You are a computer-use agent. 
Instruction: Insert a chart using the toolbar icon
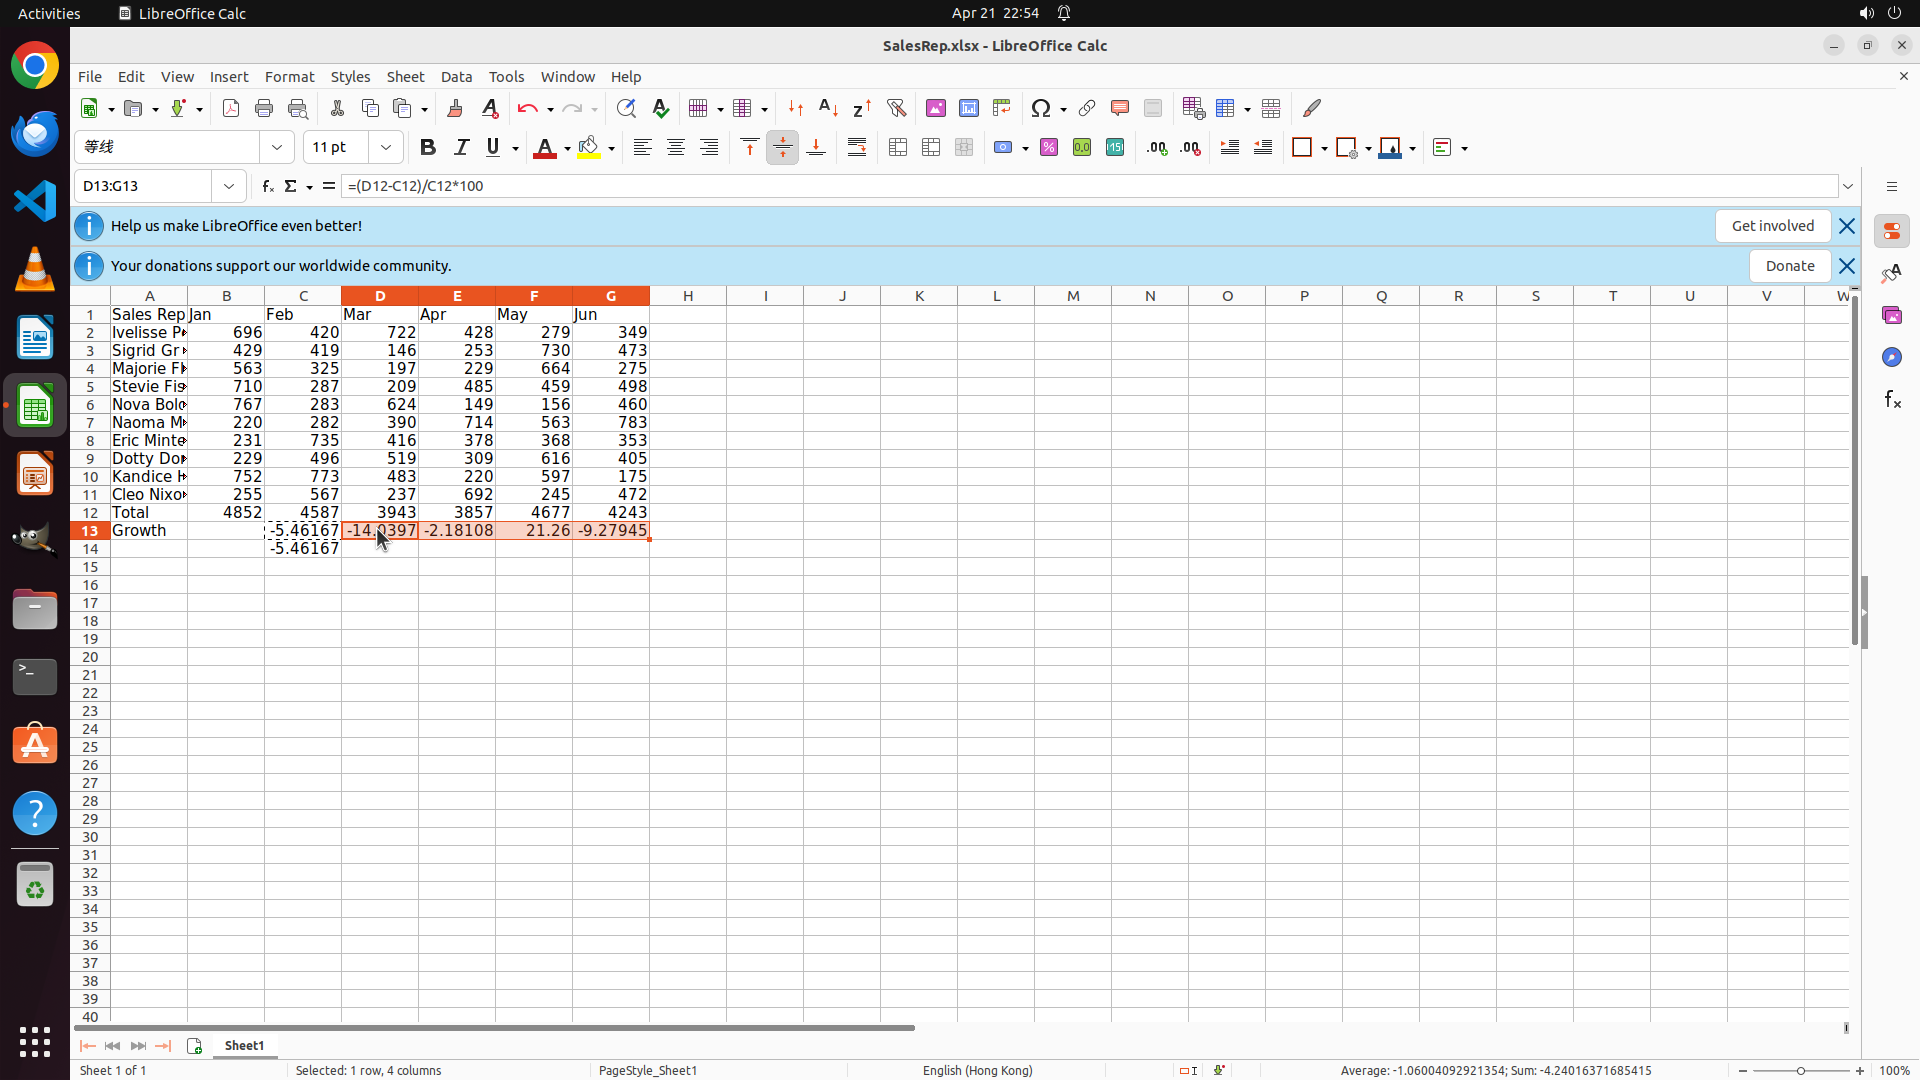(x=968, y=108)
